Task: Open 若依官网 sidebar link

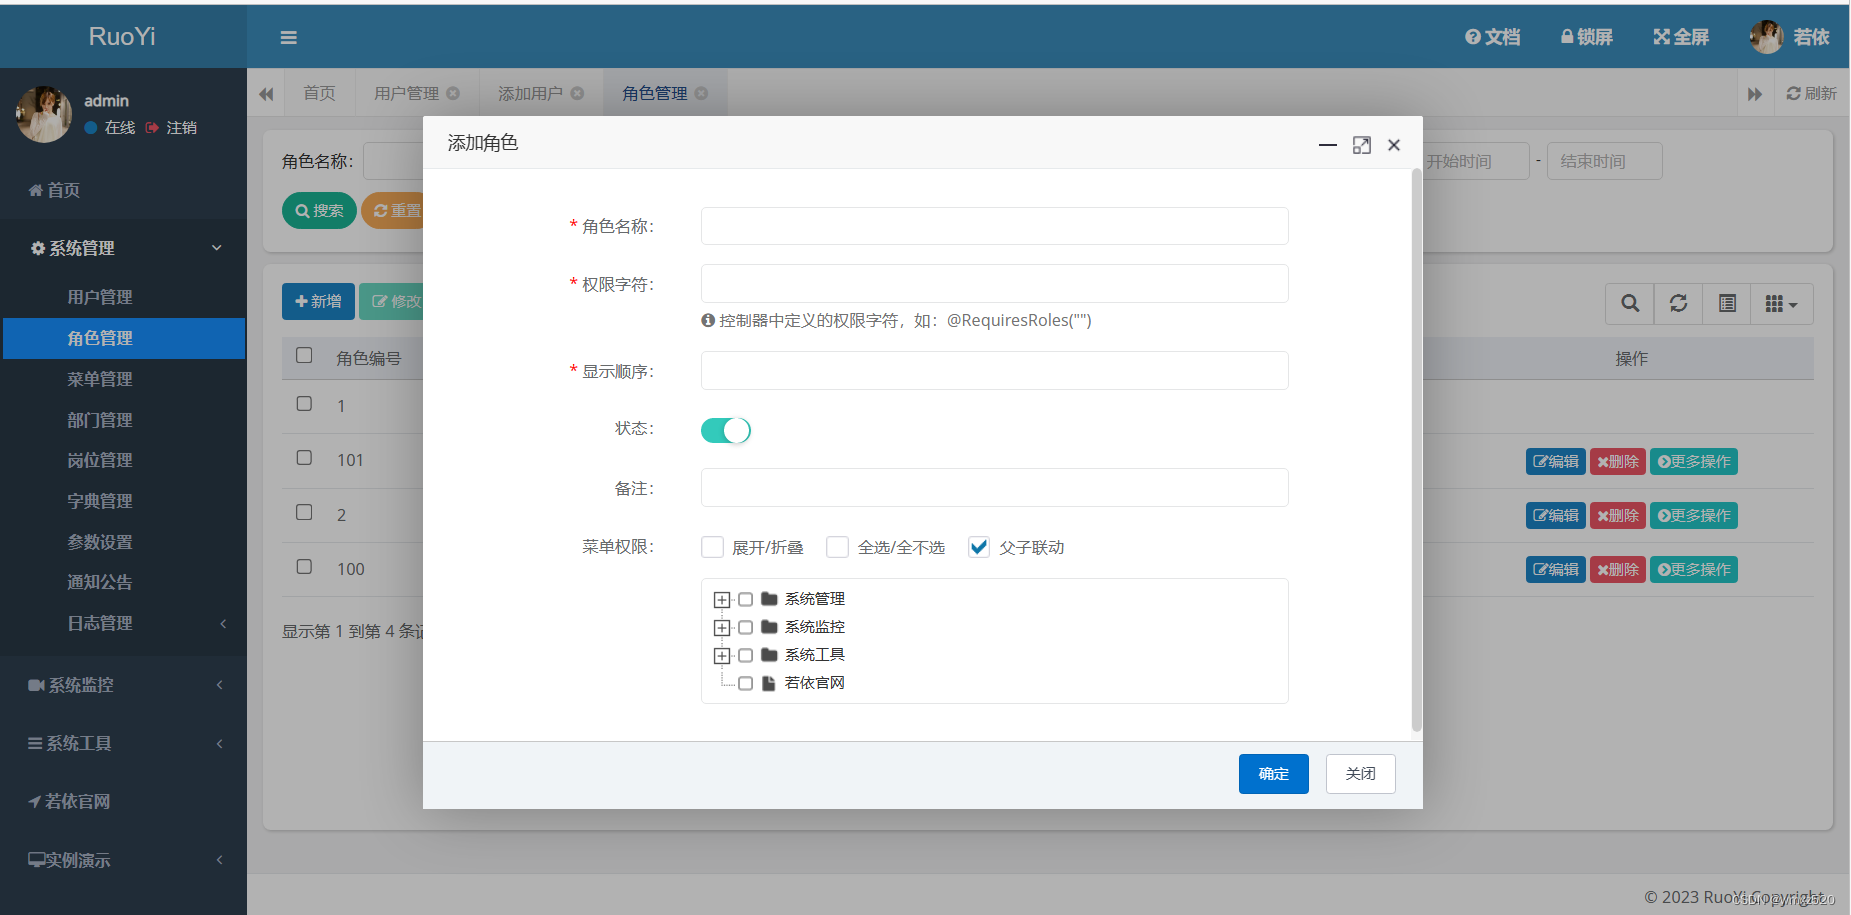Action: coord(70,801)
